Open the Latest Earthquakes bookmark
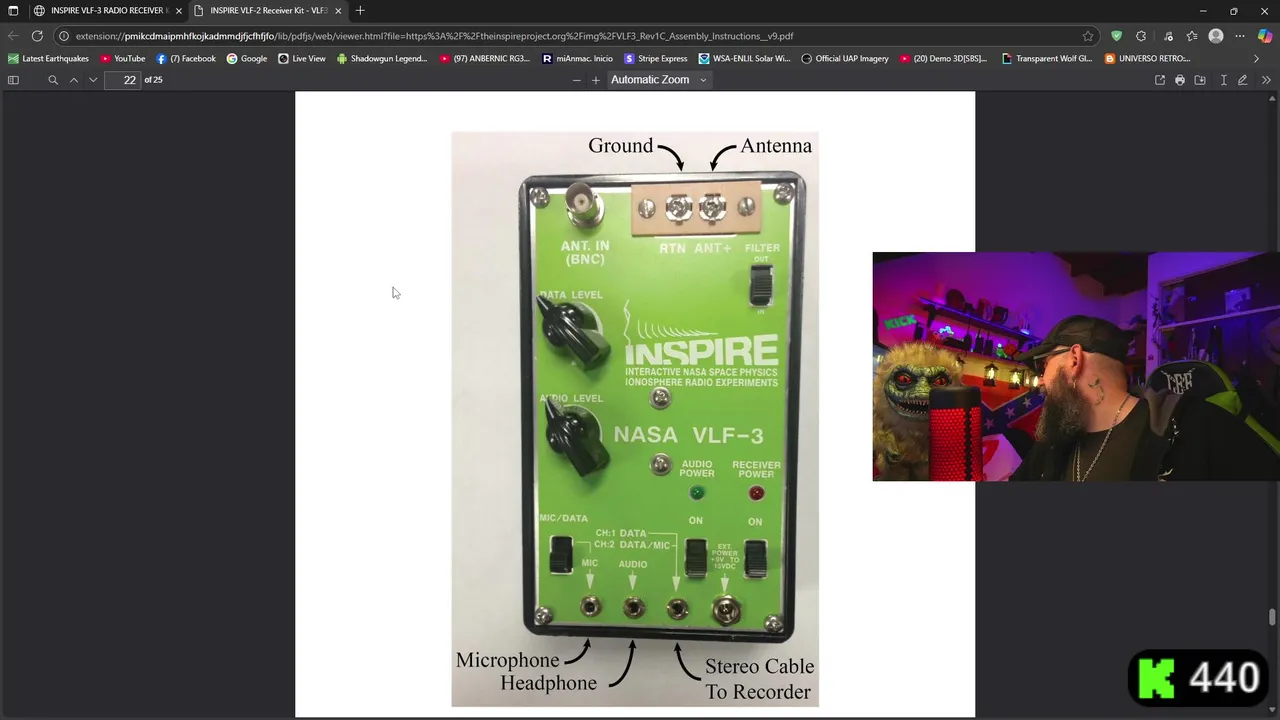Screen dimensions: 1280x720 [48, 59]
